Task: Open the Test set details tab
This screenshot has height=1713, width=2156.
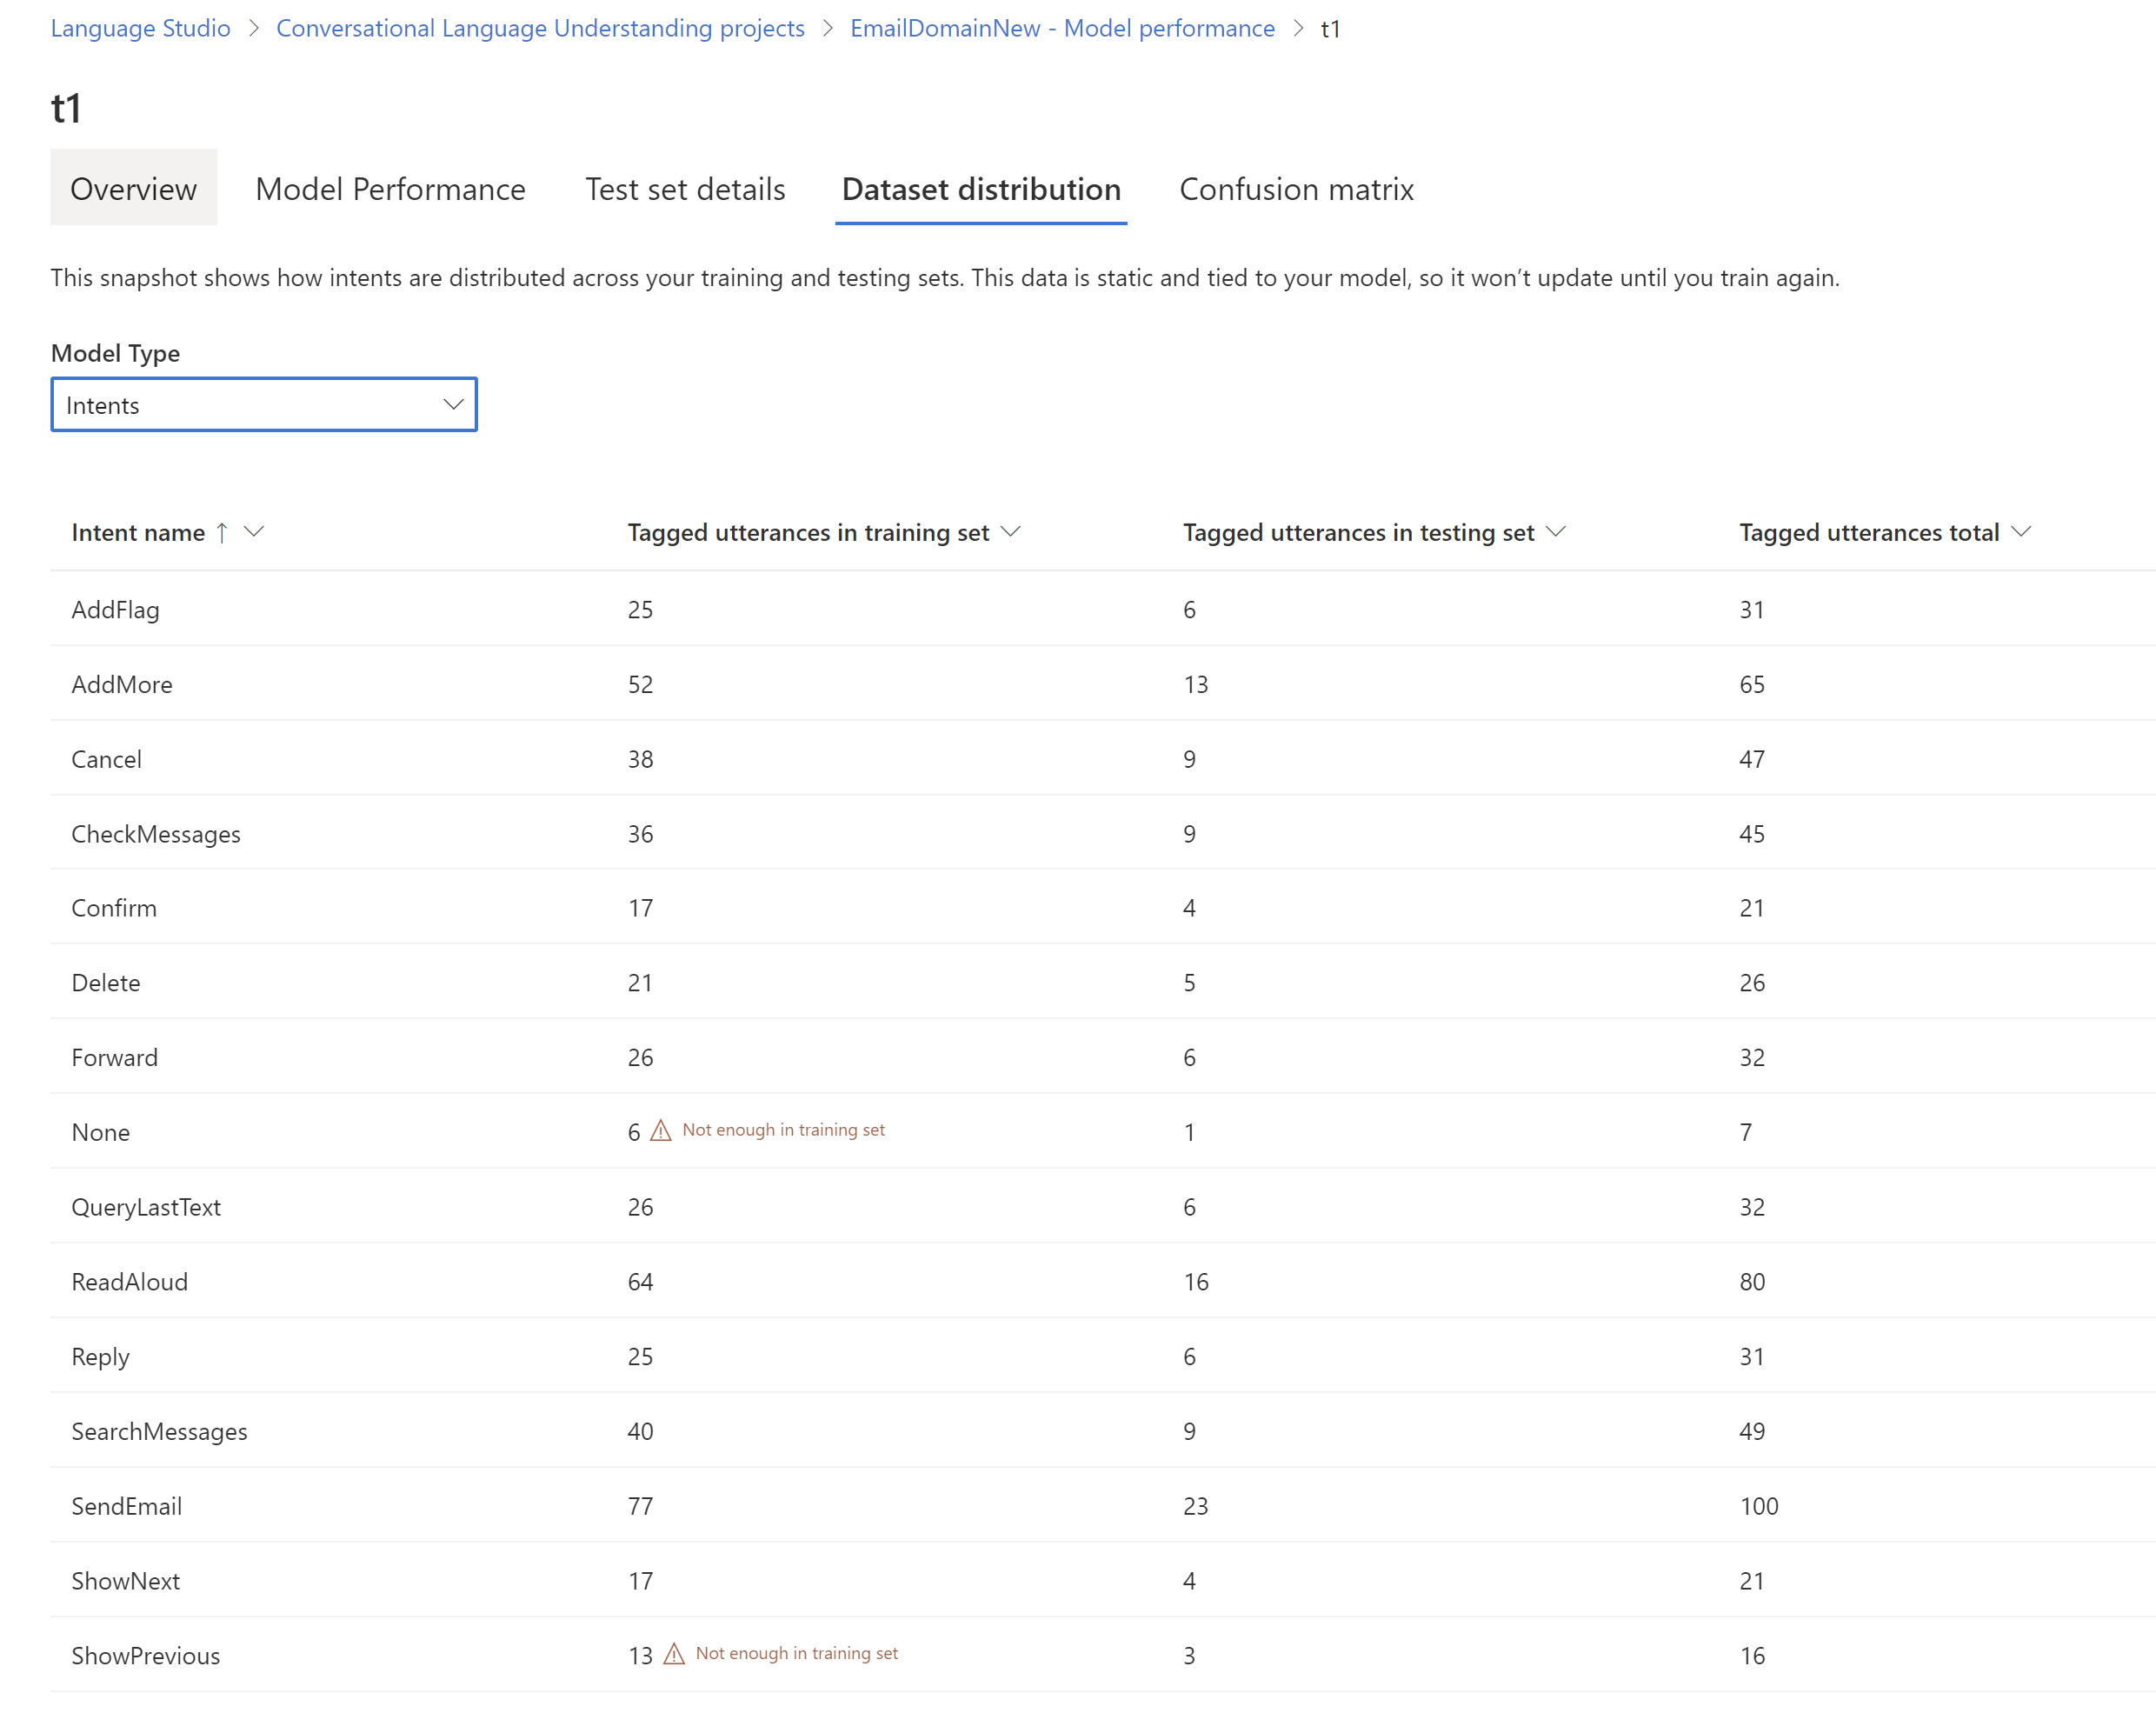Action: (x=685, y=189)
